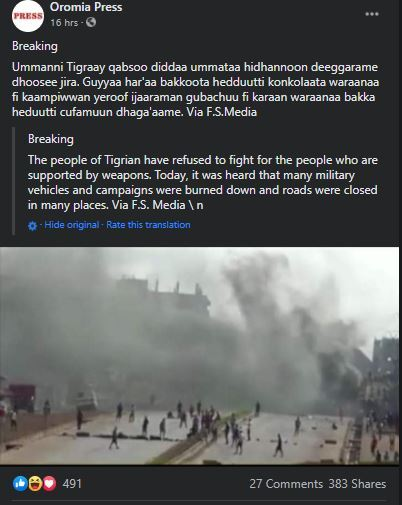Select the original Oromo post paragraph

click(x=196, y=89)
